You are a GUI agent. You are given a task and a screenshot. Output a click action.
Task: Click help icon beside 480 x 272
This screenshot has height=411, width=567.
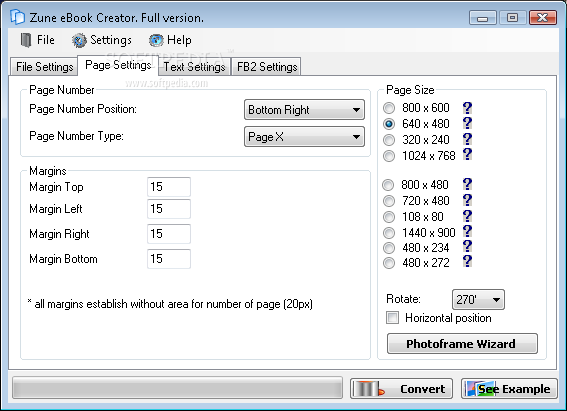467,261
